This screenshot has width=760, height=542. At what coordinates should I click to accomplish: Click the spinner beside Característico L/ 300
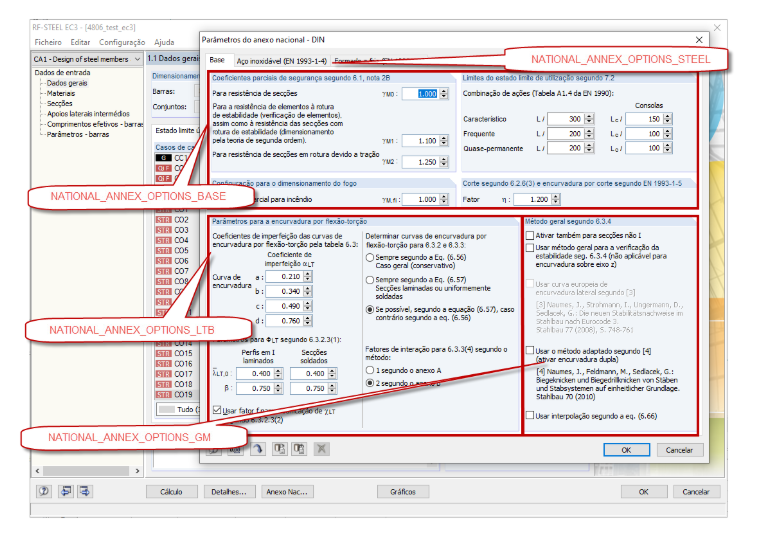coord(589,119)
